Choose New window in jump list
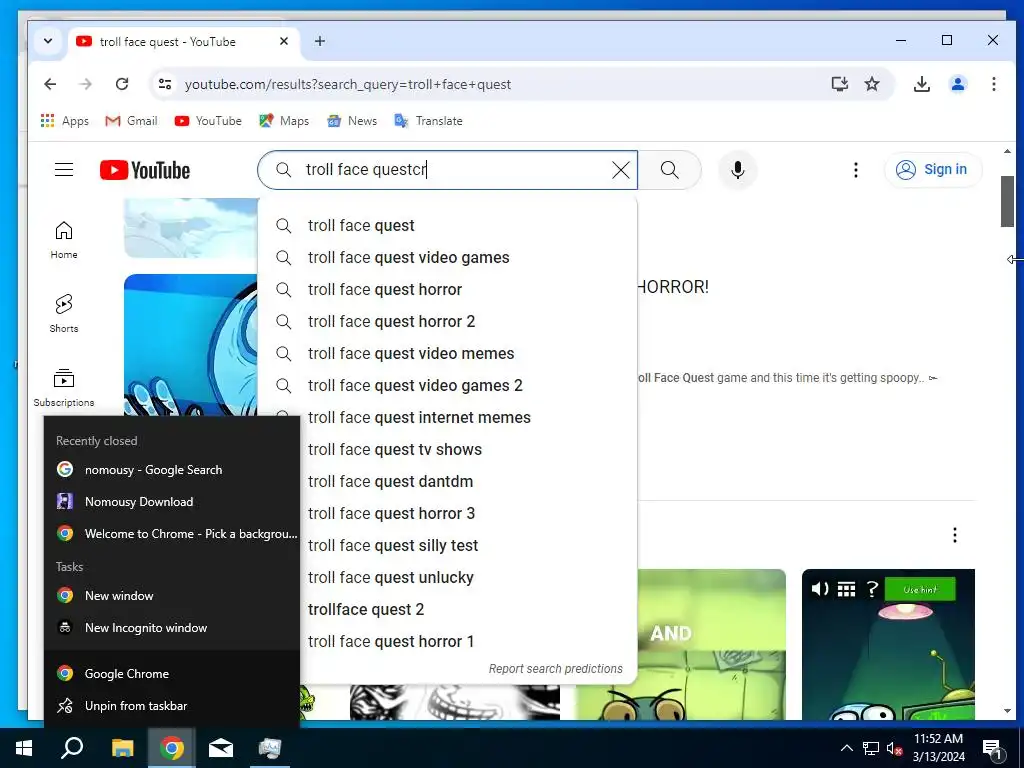1024x768 pixels. [172, 596]
